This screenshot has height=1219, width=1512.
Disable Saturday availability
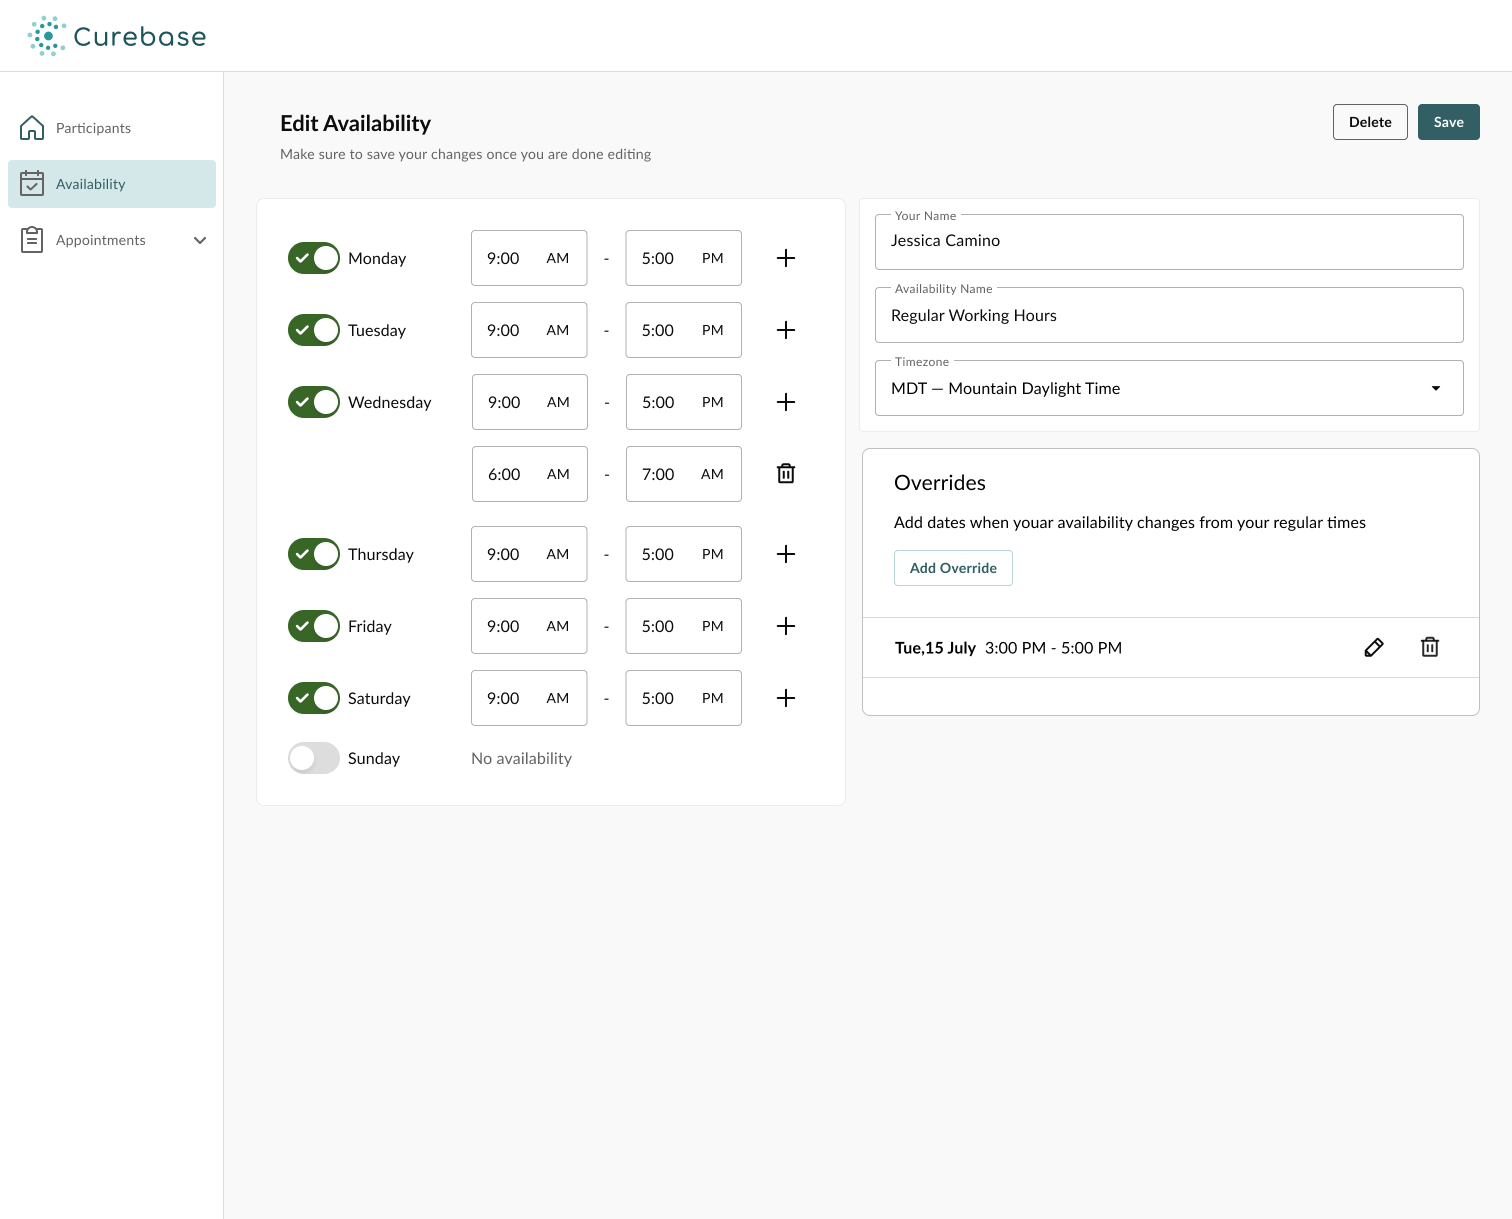313,698
